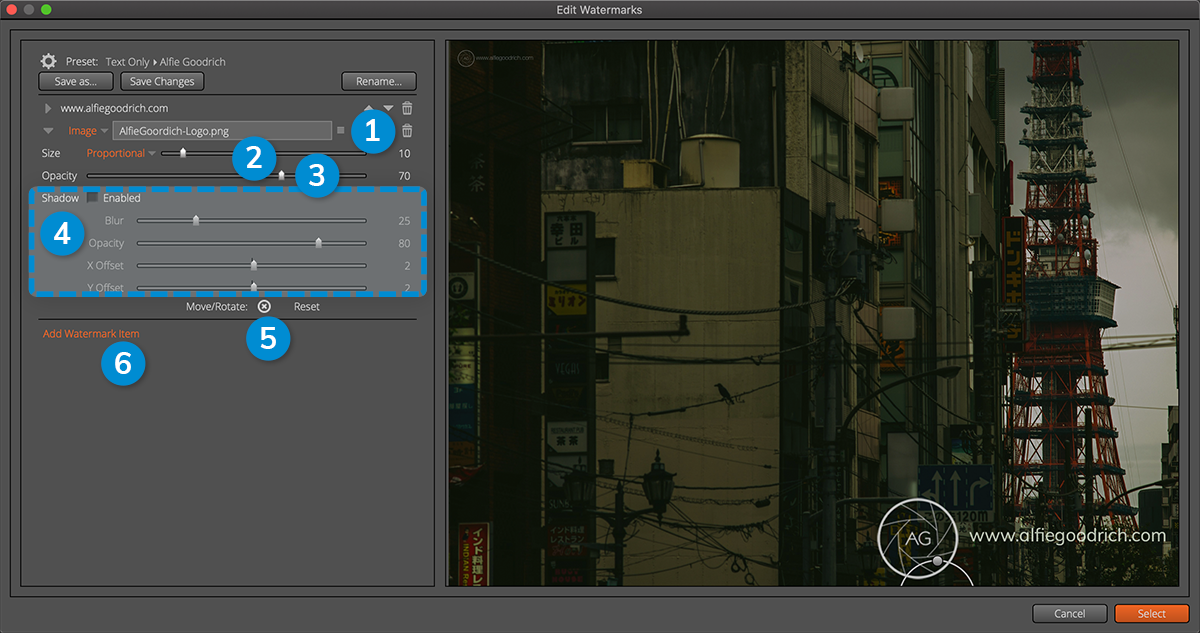Click the Move/Rotate crosshair icon

264,307
